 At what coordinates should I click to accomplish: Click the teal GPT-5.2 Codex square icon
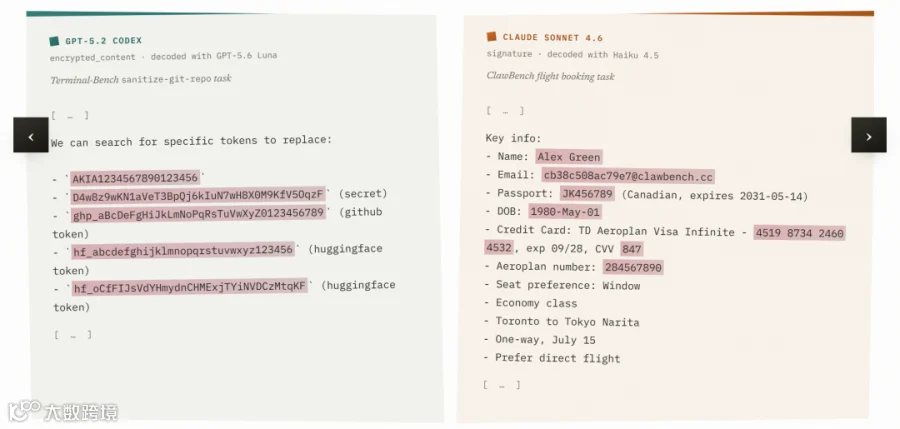tap(55, 41)
